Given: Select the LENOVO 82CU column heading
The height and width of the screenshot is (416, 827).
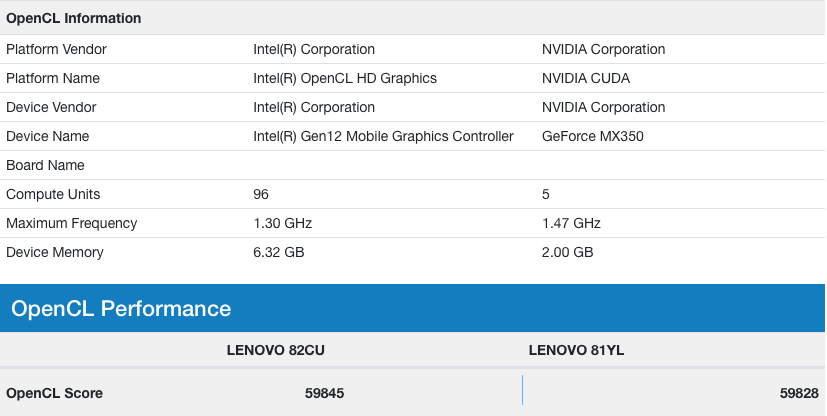Looking at the screenshot, I should click(x=276, y=349).
